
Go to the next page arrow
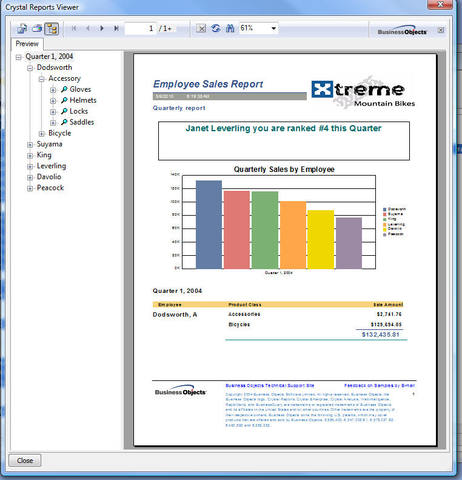click(x=102, y=29)
